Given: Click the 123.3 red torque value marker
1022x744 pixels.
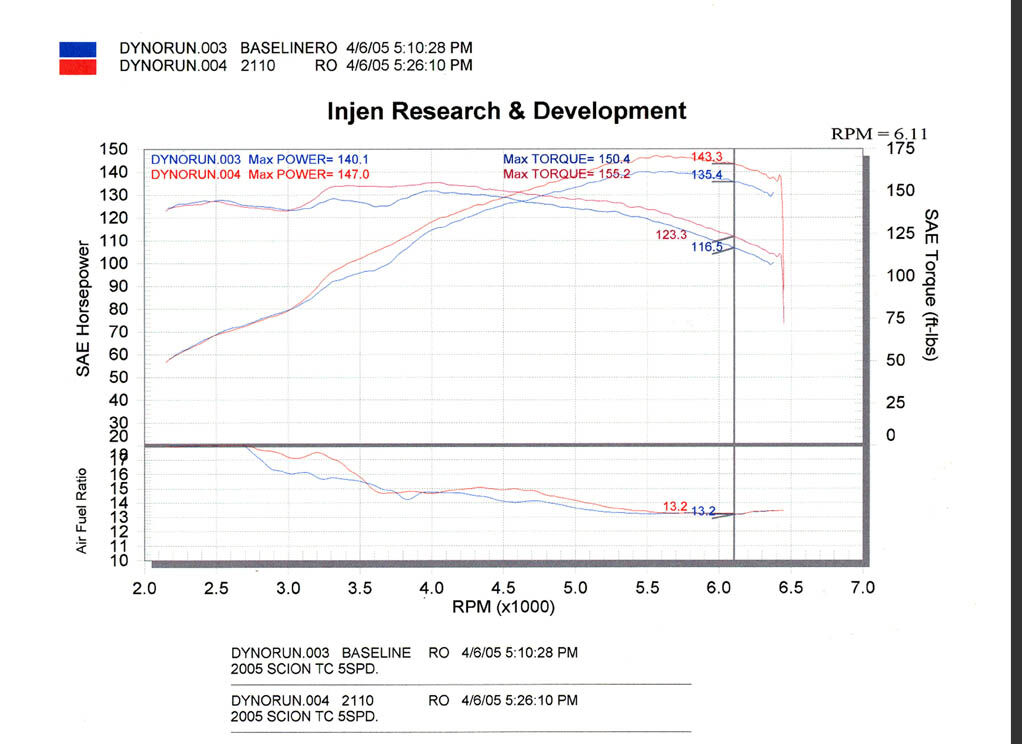Looking at the screenshot, I should (671, 235).
